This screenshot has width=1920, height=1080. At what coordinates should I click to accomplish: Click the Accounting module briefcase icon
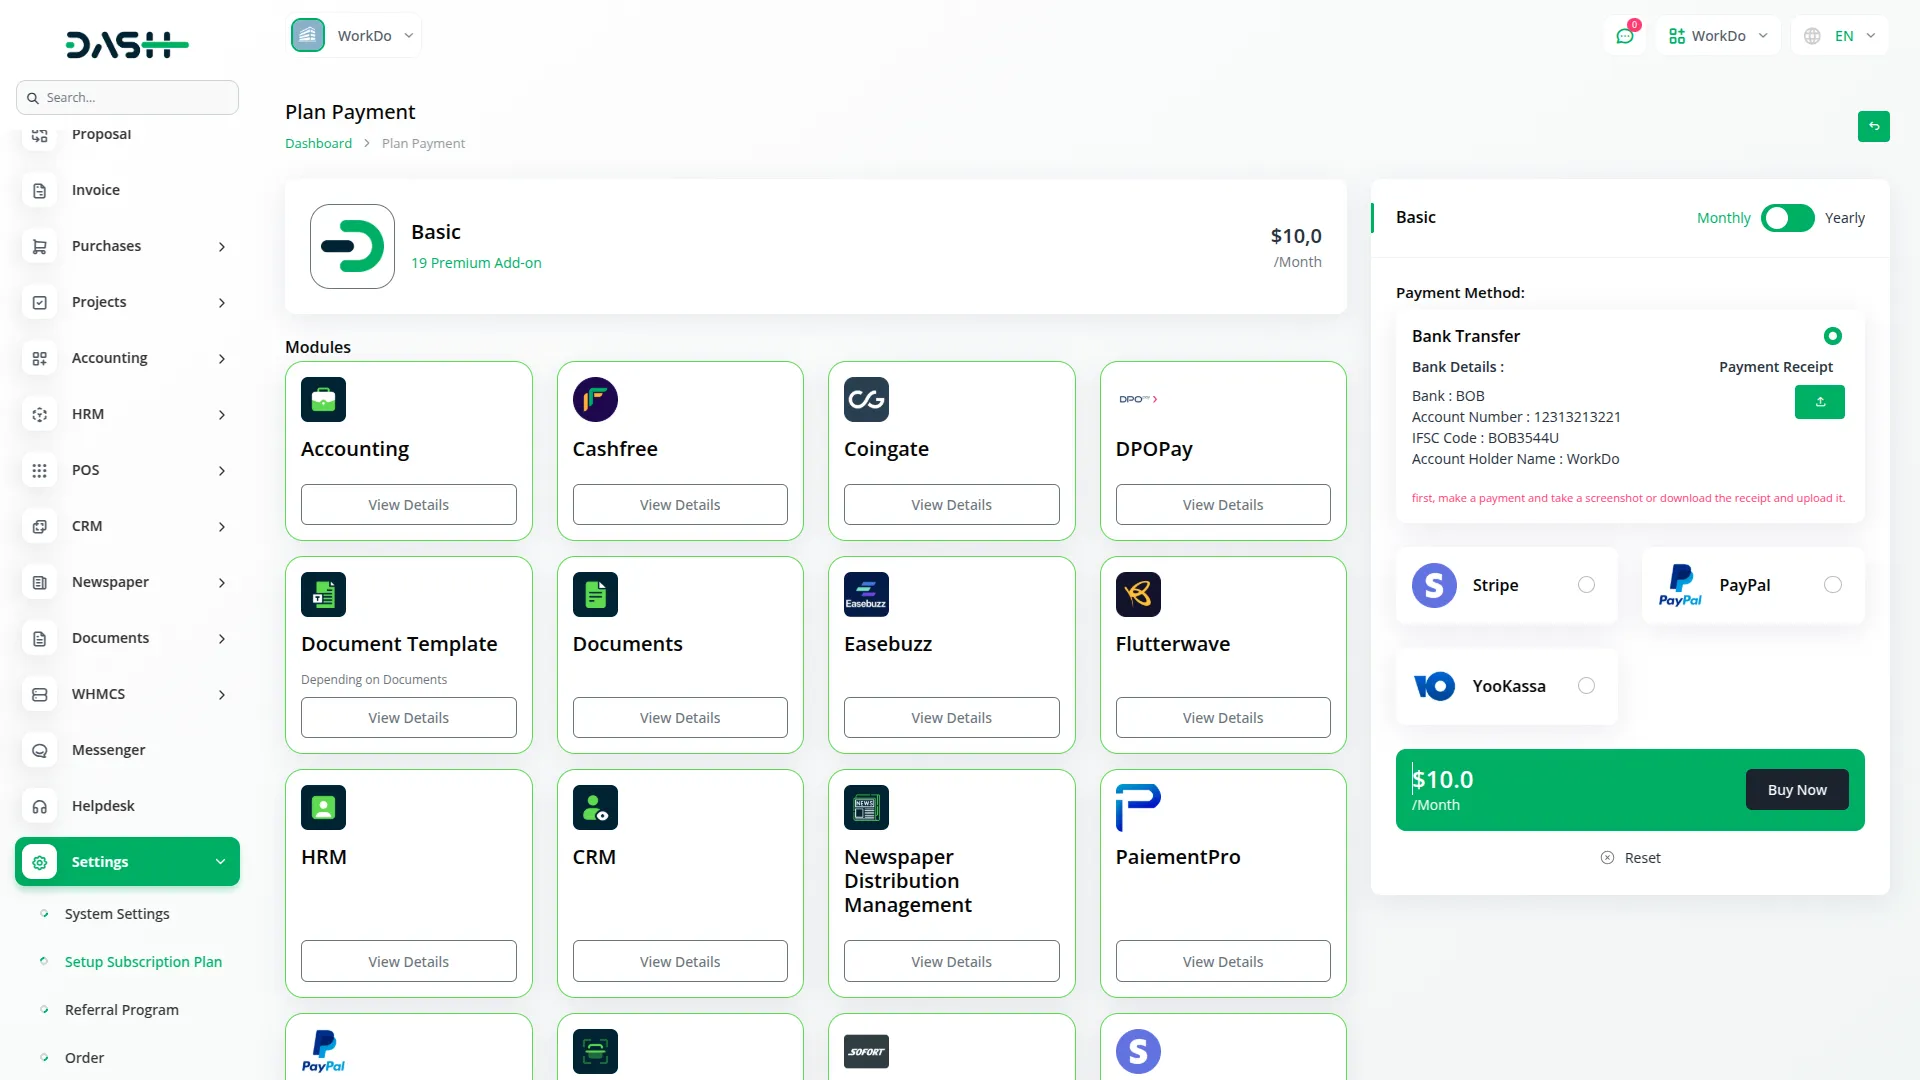point(323,399)
